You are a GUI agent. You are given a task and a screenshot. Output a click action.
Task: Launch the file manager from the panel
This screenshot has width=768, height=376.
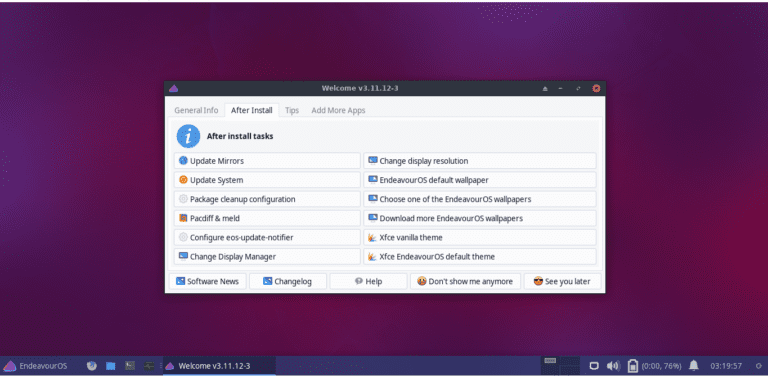click(x=111, y=366)
